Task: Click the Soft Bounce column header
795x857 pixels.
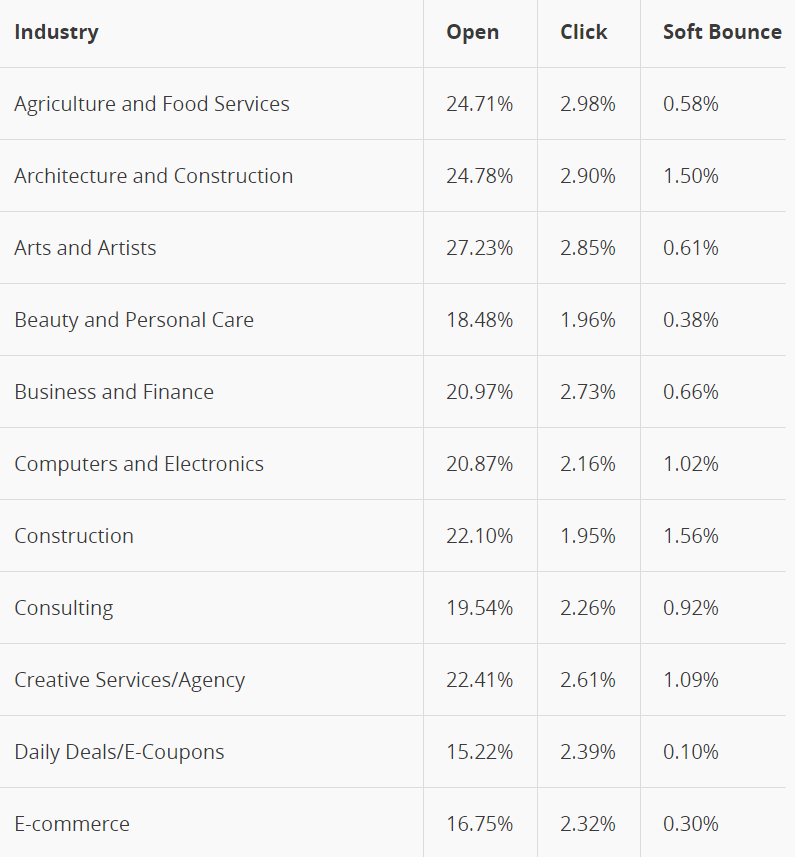Action: pos(722,32)
